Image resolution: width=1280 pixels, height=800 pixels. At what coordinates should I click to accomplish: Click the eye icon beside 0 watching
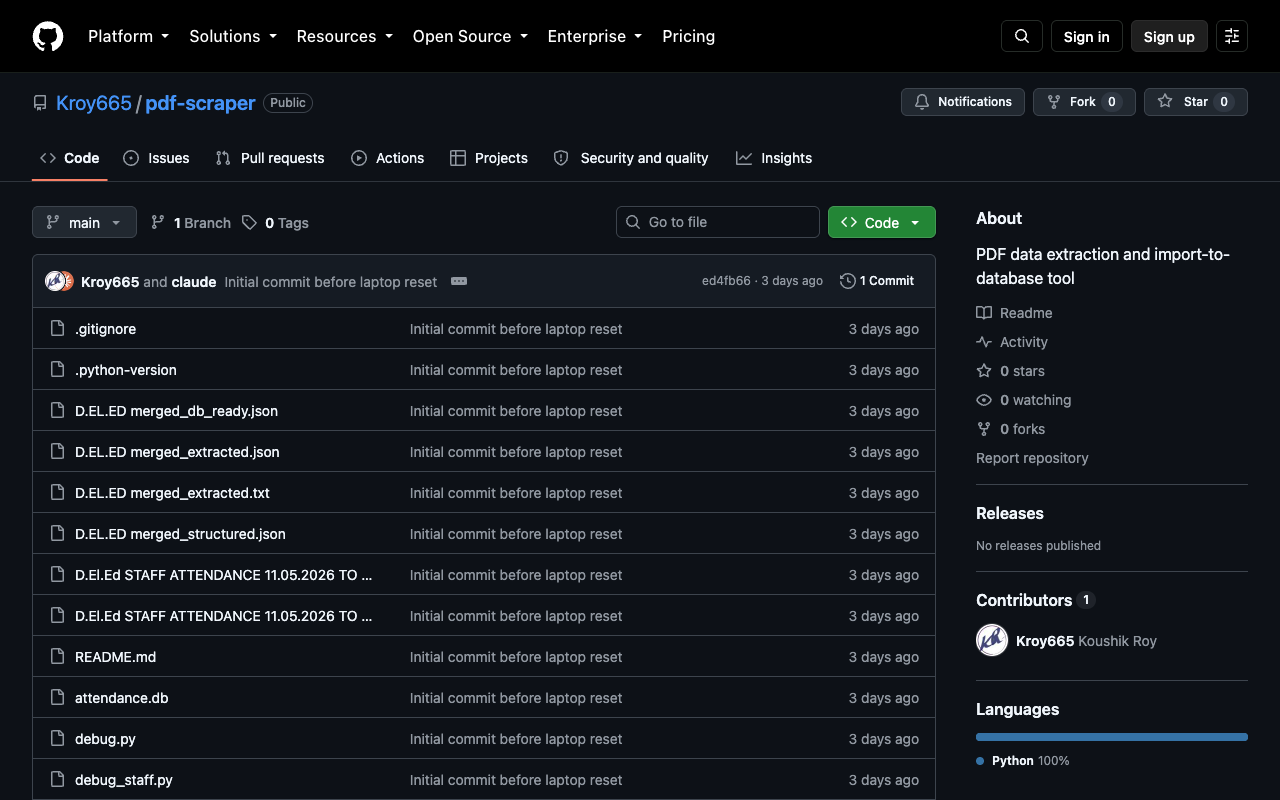pyautogui.click(x=984, y=400)
